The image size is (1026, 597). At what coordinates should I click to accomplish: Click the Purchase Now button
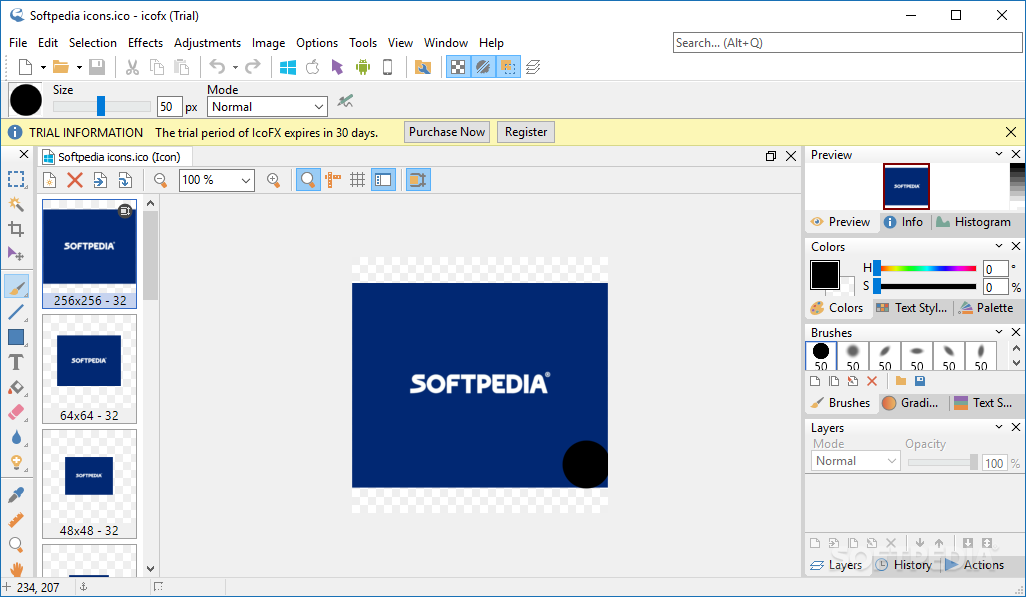click(x=447, y=132)
